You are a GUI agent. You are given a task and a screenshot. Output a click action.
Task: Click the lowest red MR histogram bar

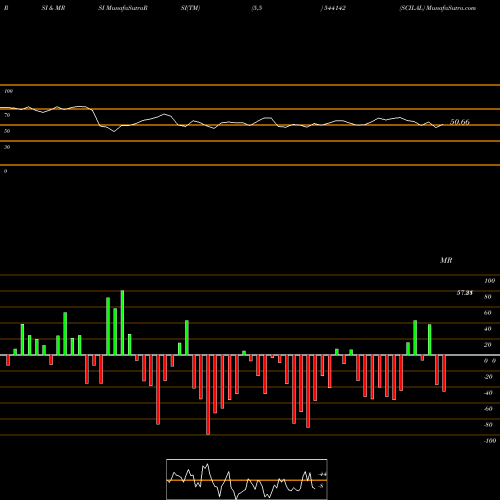(208, 395)
